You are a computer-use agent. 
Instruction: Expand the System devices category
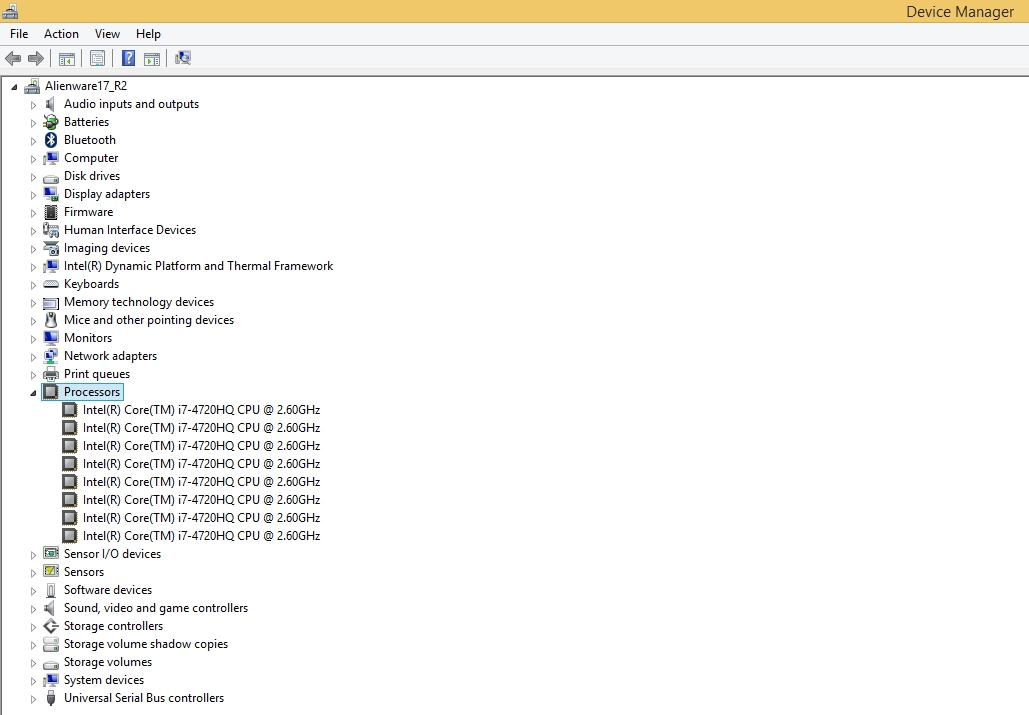[33, 681]
